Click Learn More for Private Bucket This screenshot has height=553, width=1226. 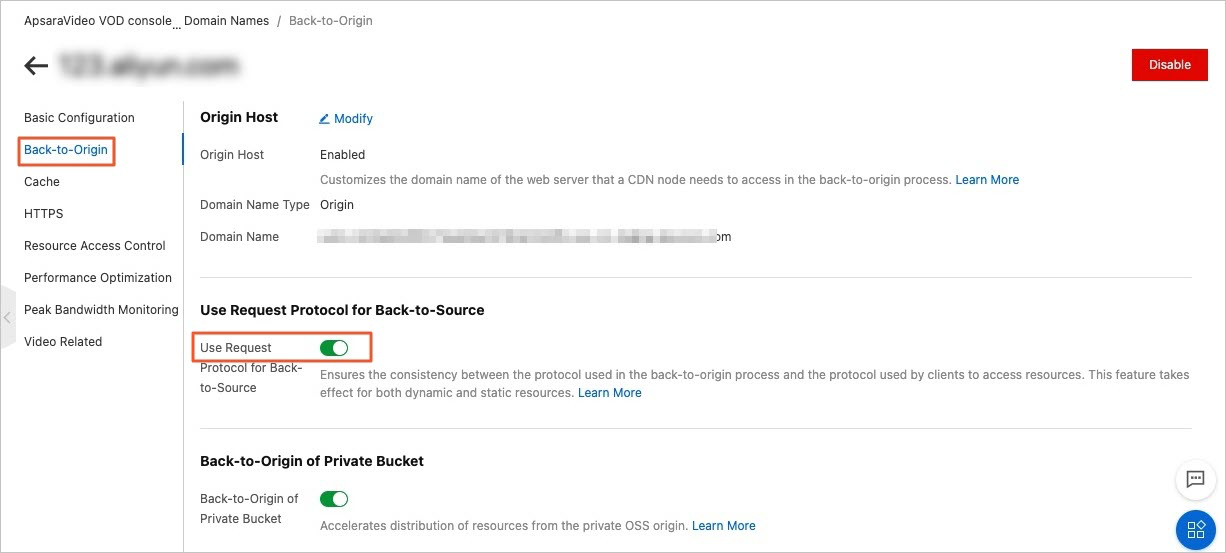pyautogui.click(x=724, y=526)
